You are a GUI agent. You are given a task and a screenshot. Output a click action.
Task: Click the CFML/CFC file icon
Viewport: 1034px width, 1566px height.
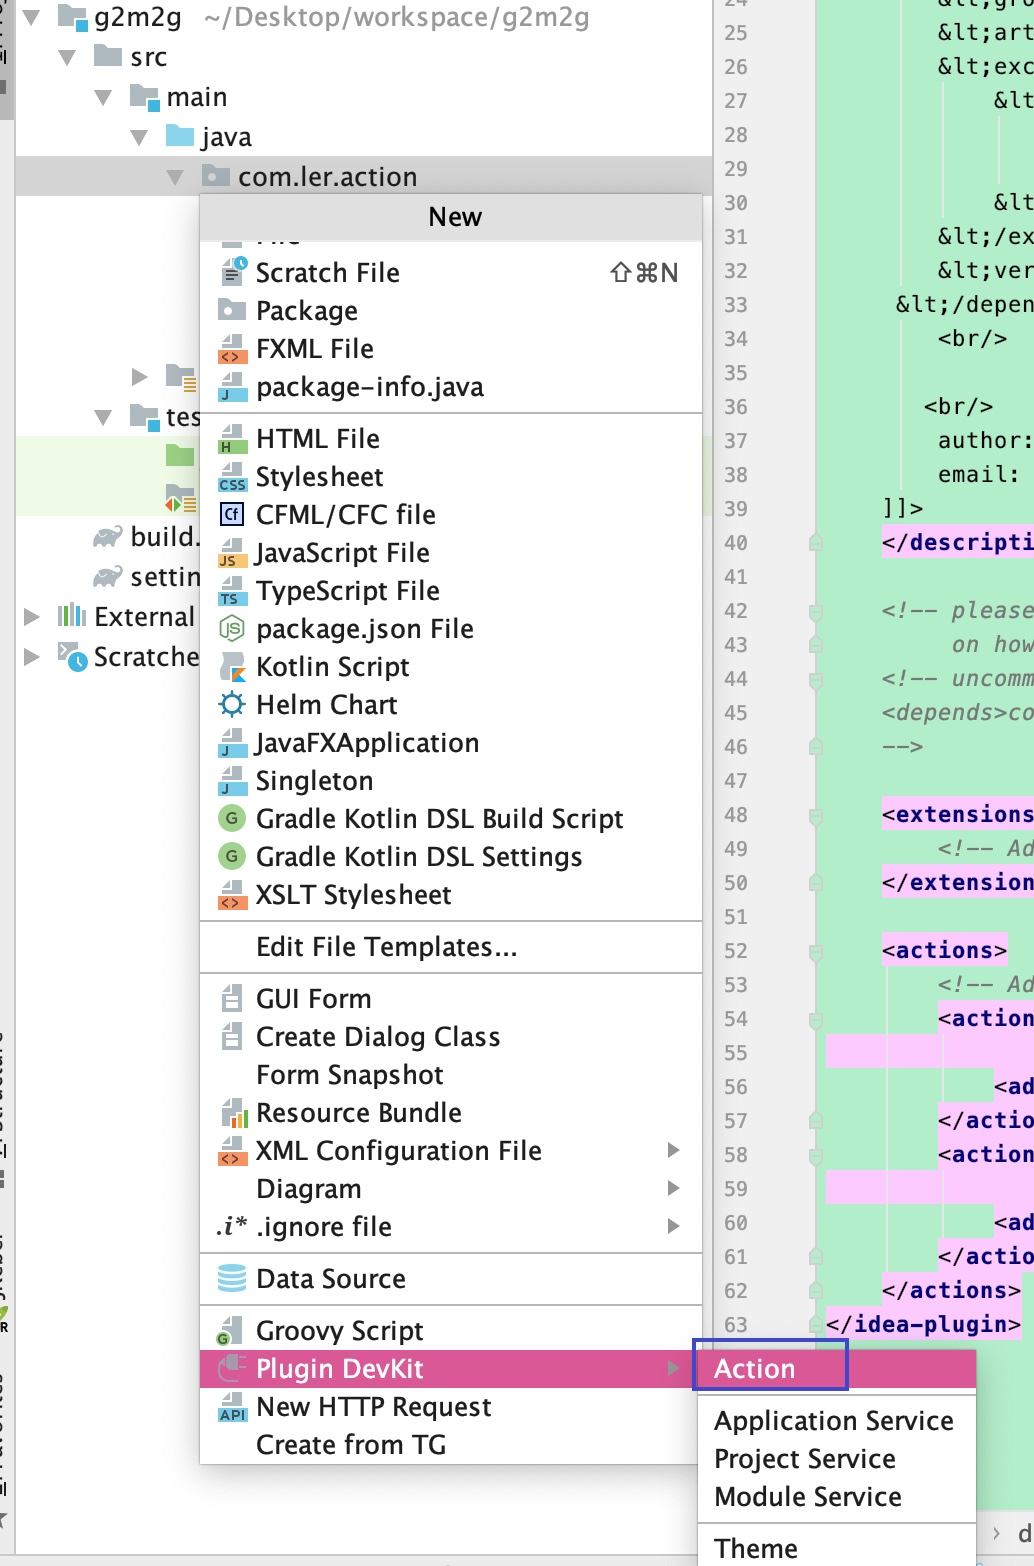tap(232, 514)
